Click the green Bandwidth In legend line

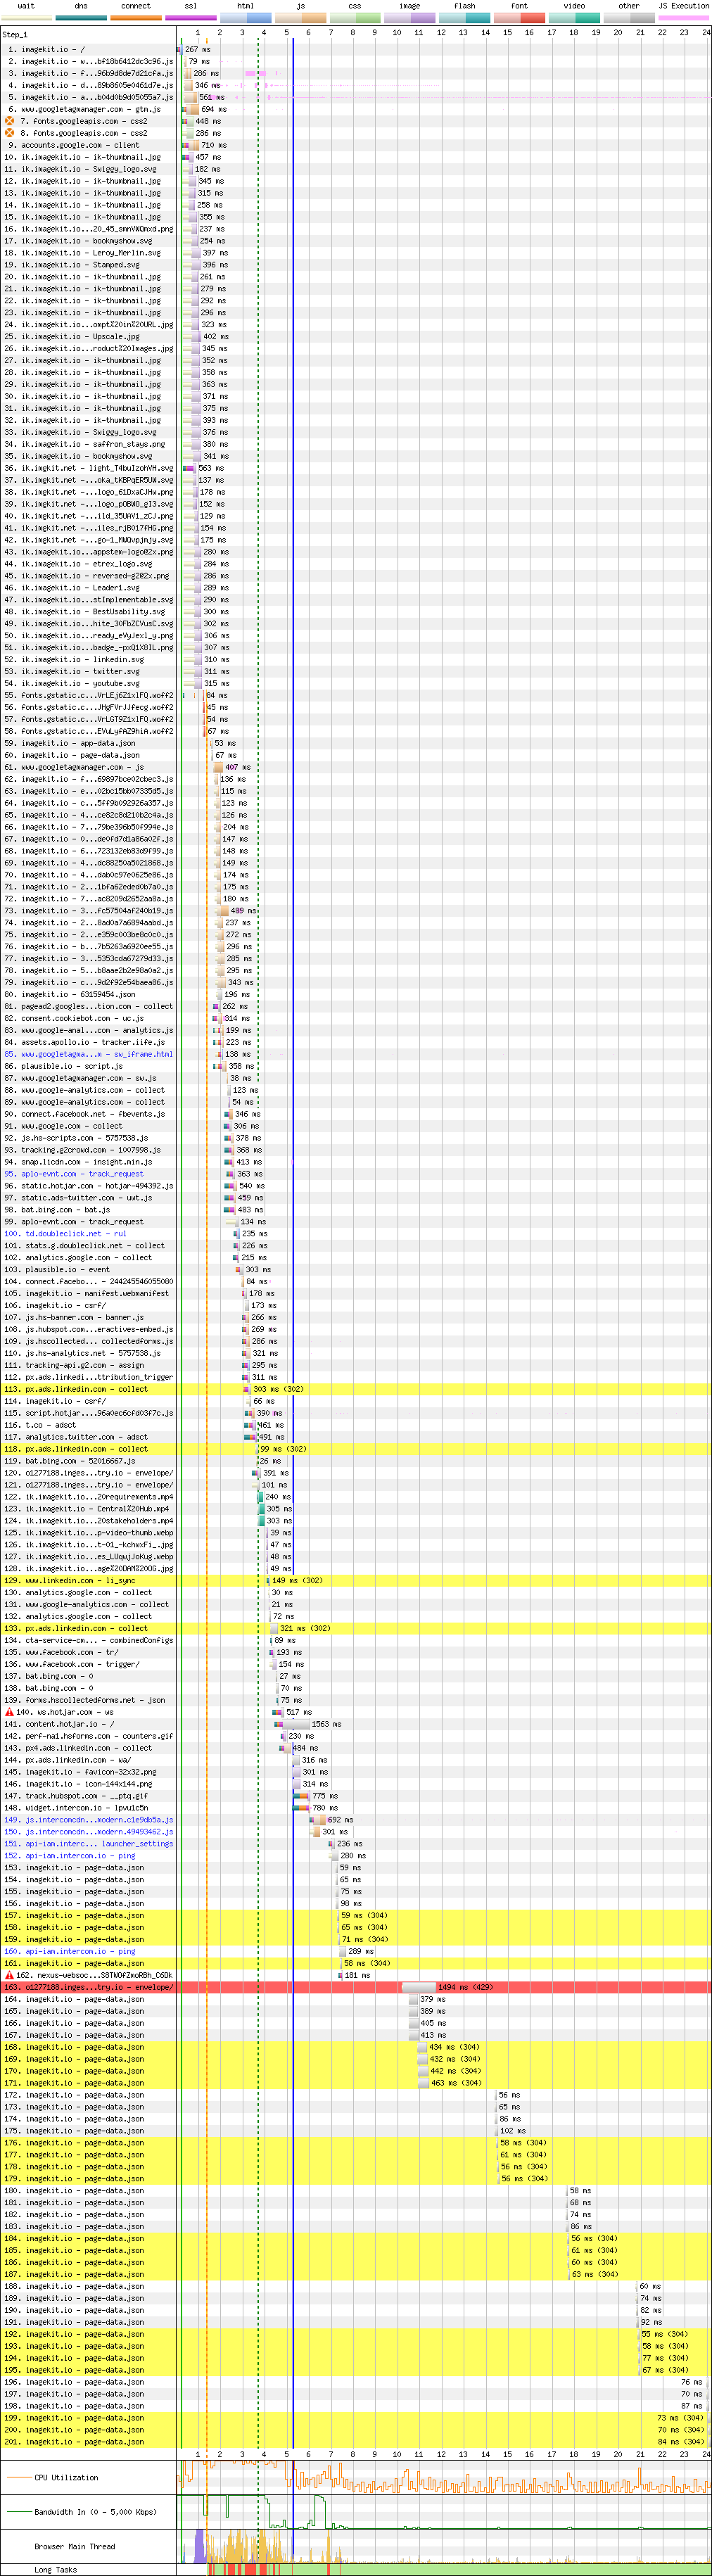coord(19,2511)
